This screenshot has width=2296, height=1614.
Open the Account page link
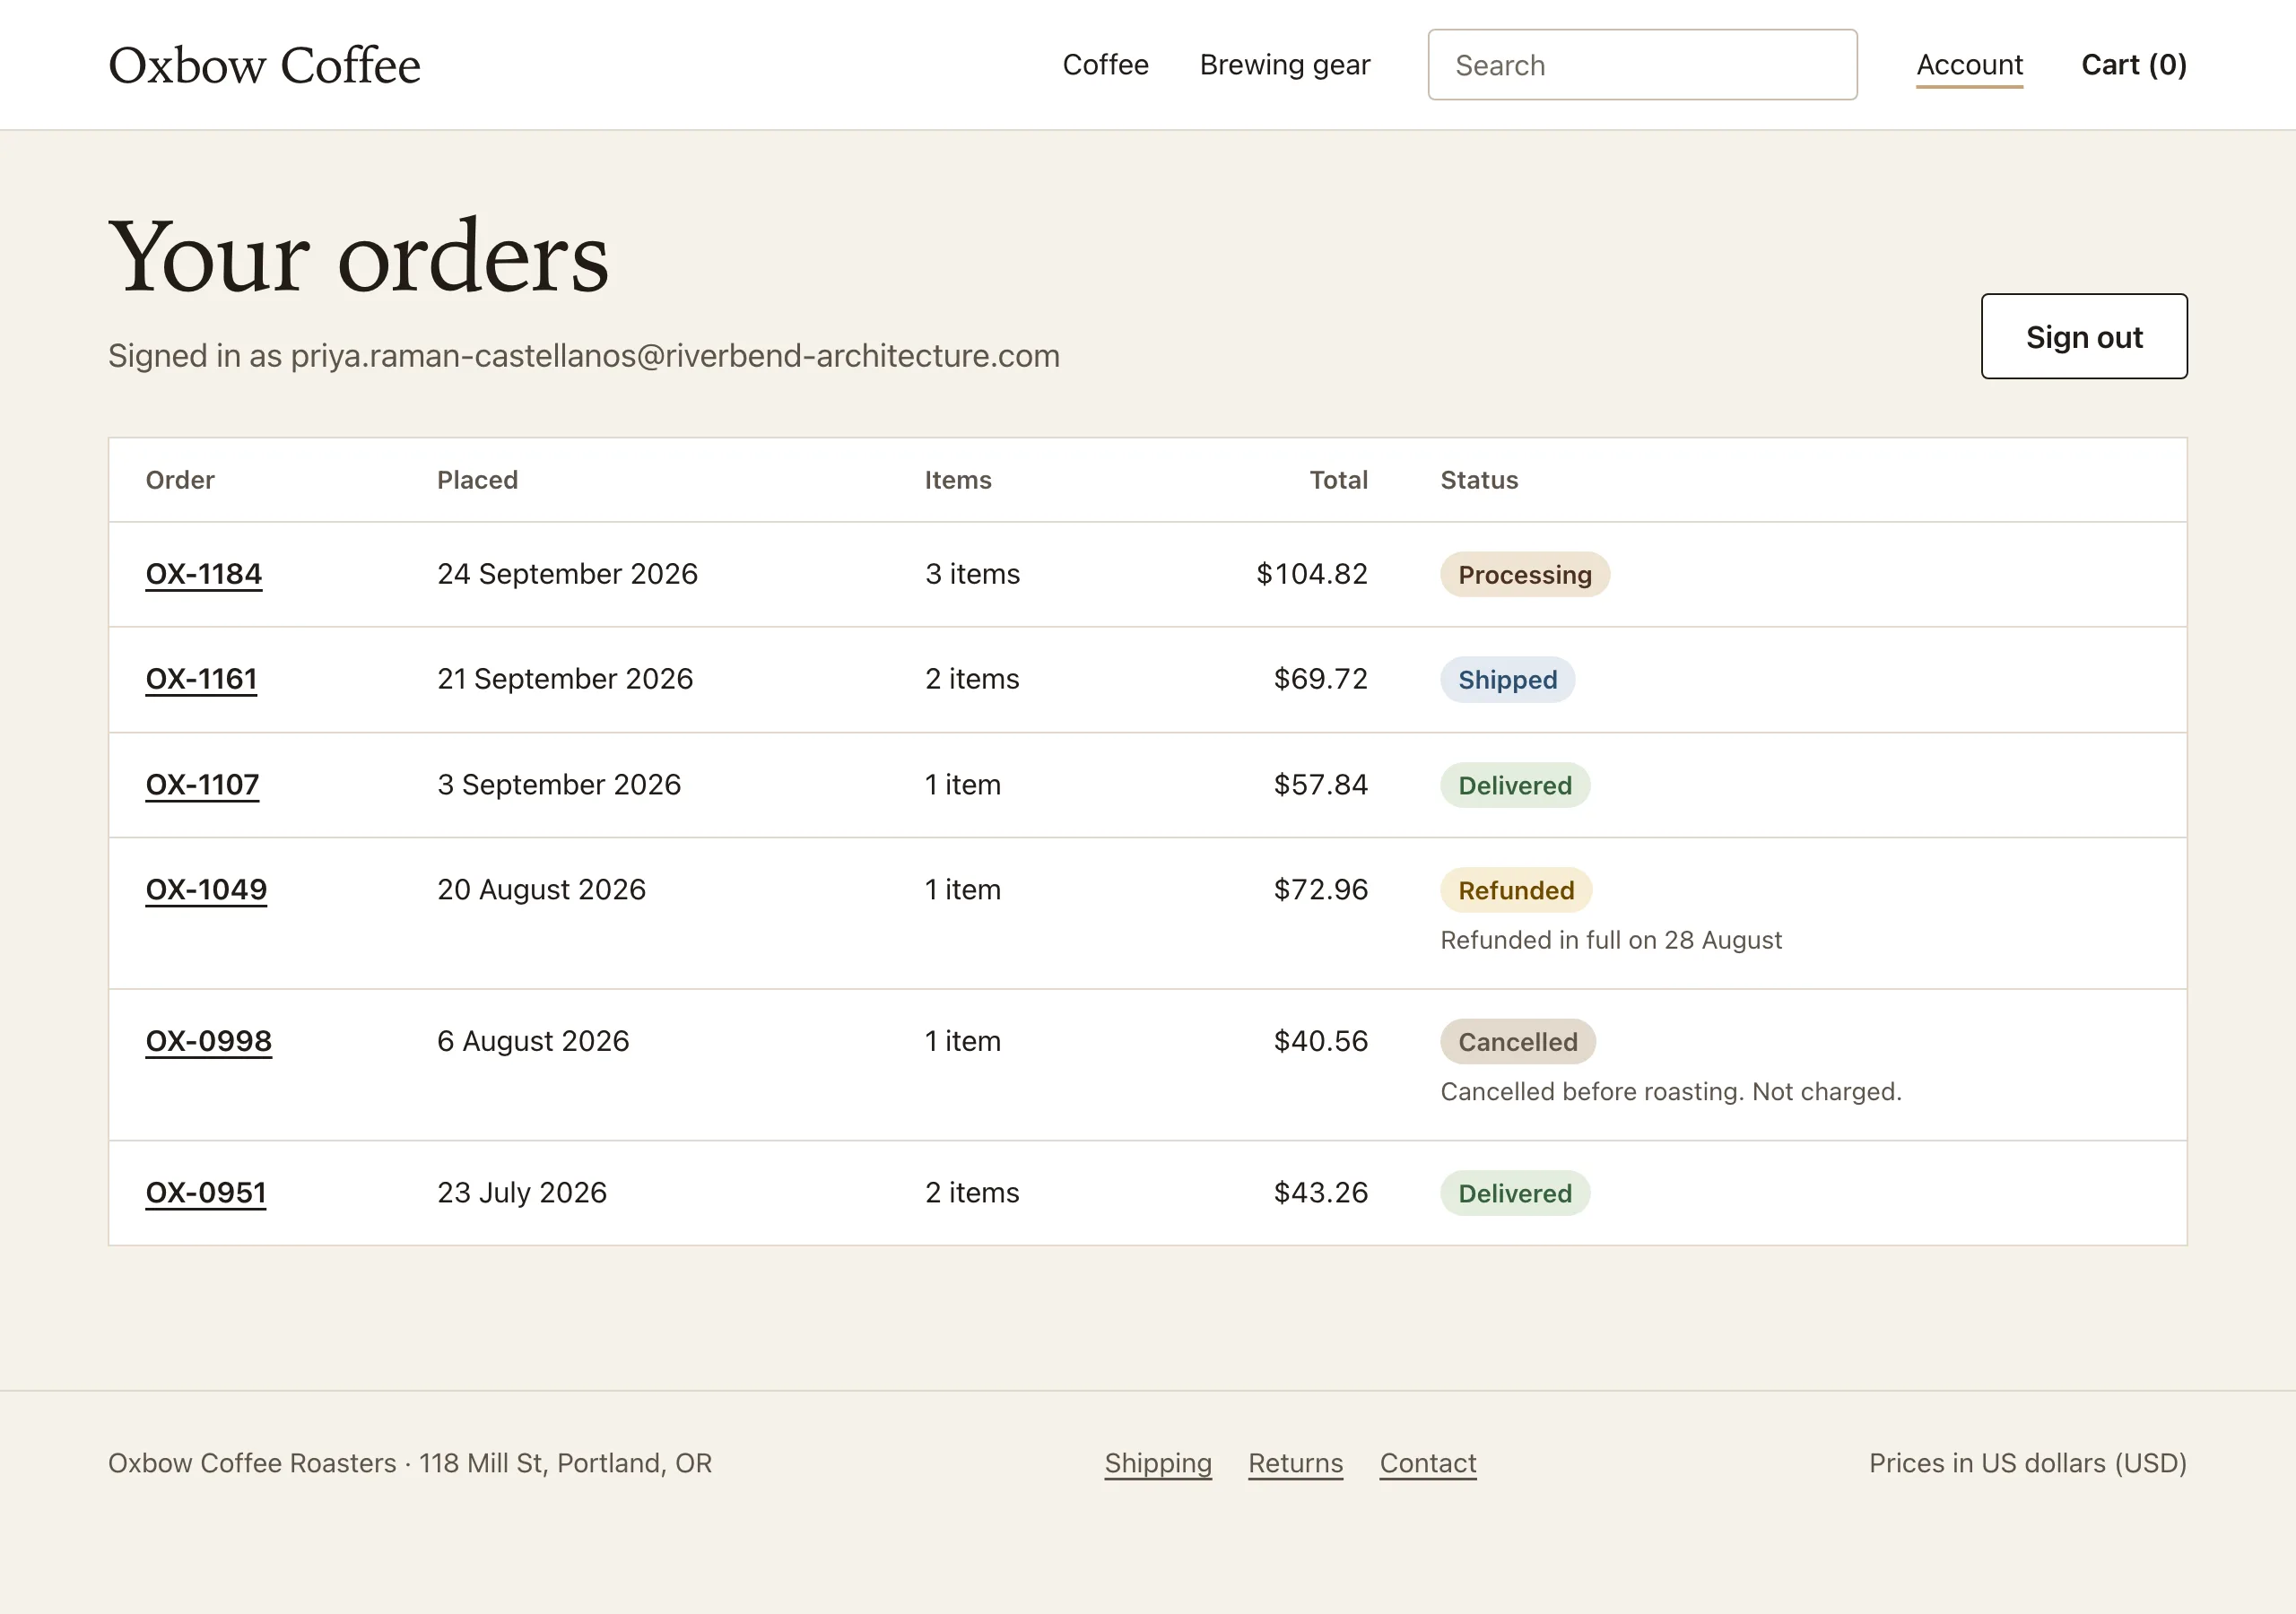coord(1969,65)
